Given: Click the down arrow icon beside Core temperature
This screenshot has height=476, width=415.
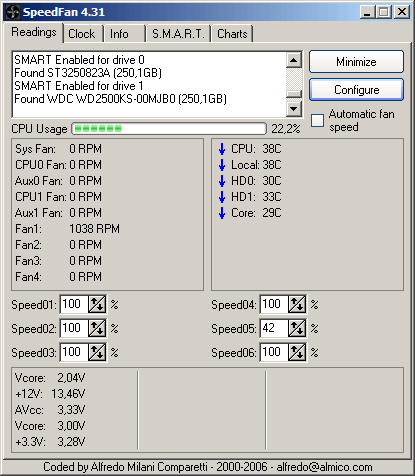Looking at the screenshot, I should [222, 213].
